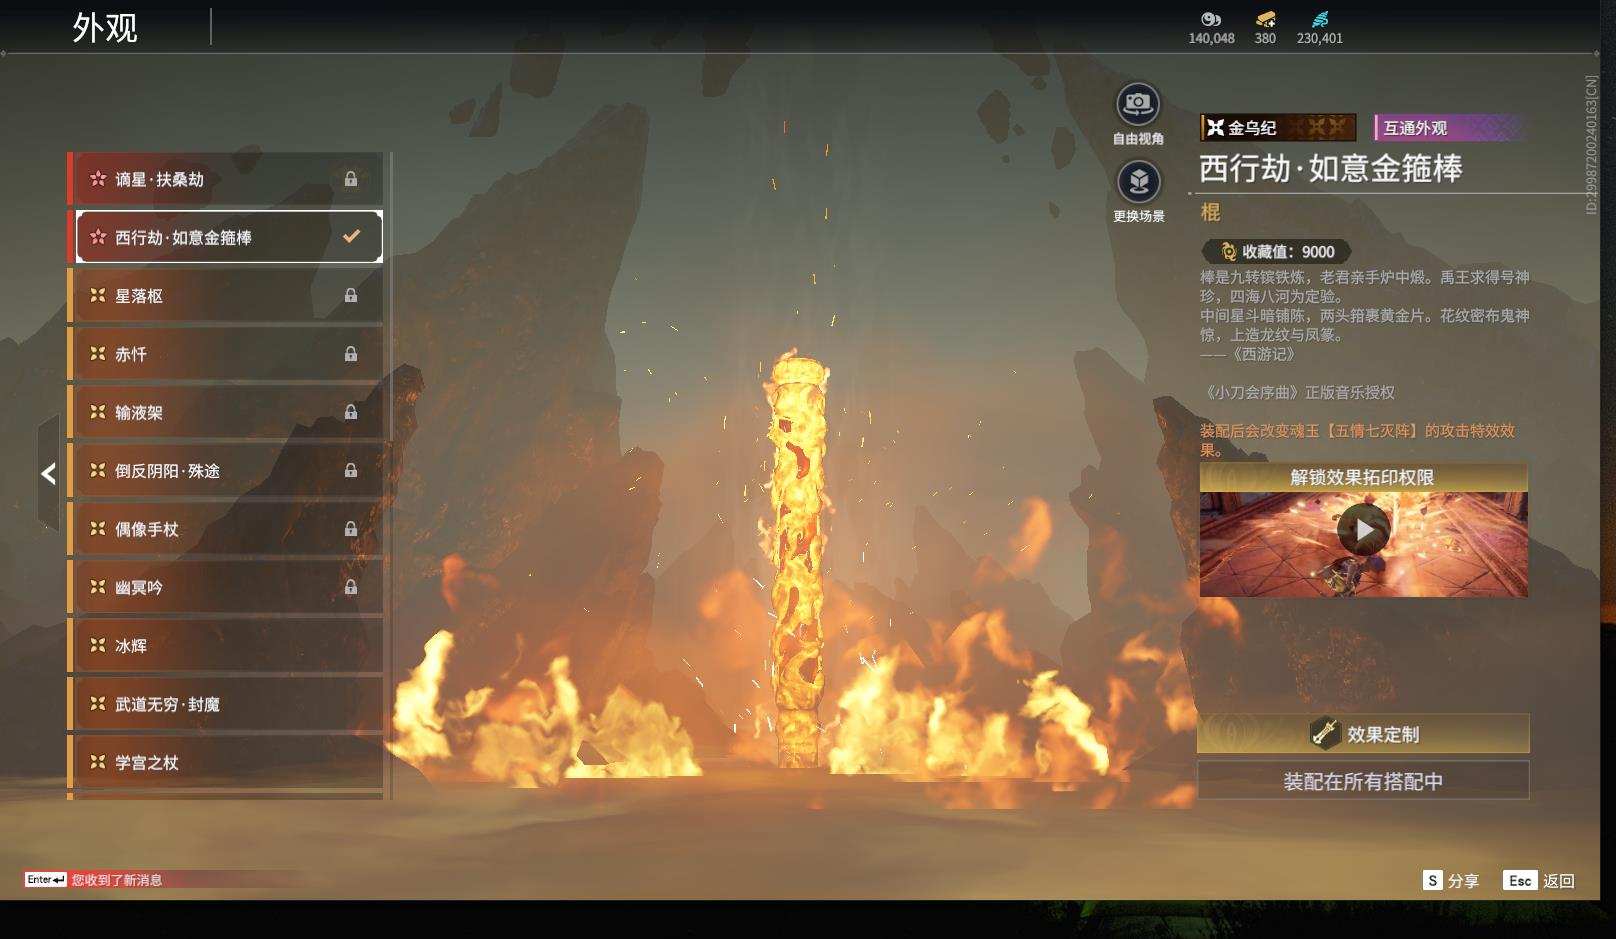This screenshot has height=939, width=1616.
Task: Click the 西行劫·如意金箍棒 title heading
Action: click(x=1330, y=168)
